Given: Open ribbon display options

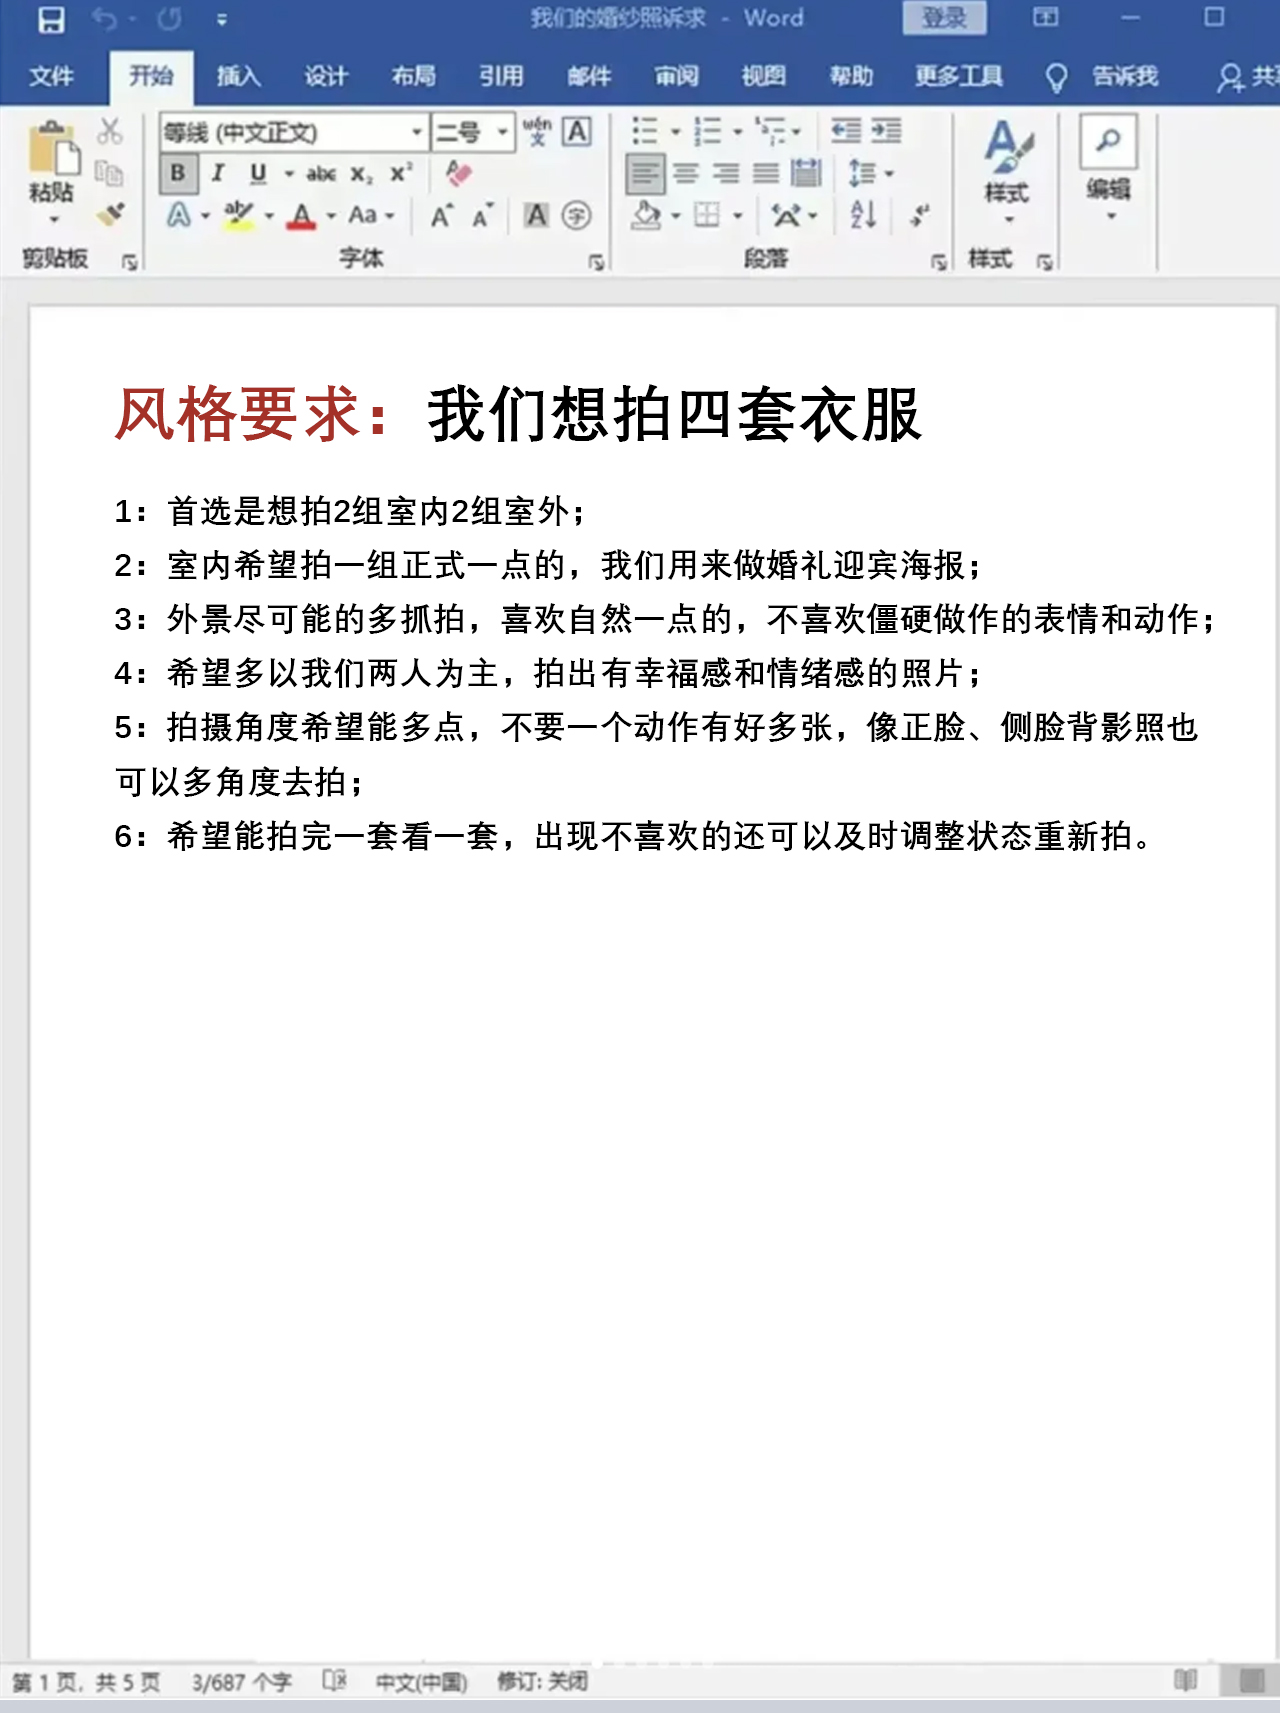Looking at the screenshot, I should click(1045, 17).
